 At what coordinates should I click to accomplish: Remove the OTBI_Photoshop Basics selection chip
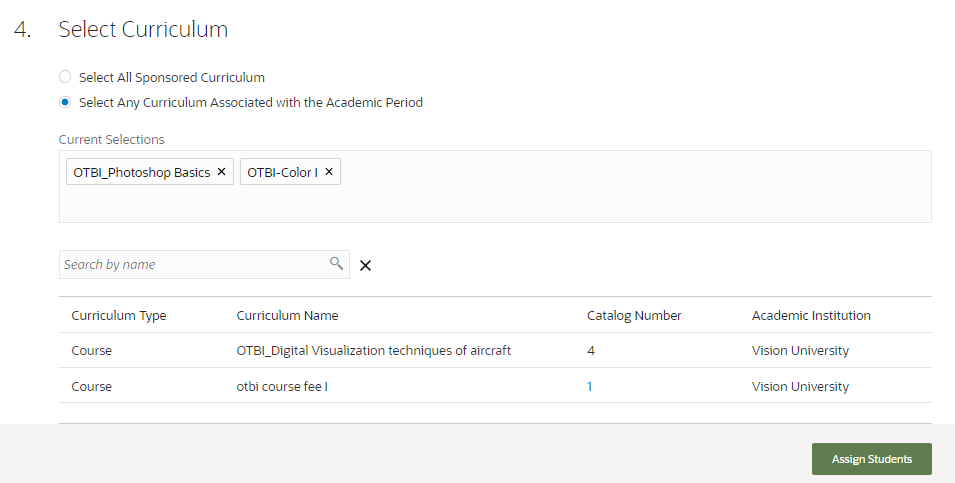(x=222, y=172)
